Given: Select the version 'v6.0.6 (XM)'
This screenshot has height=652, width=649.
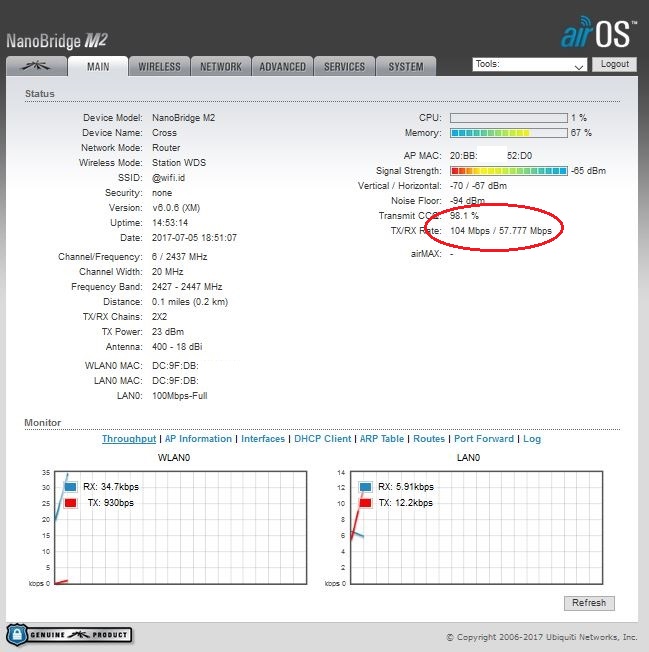Looking at the screenshot, I should pyautogui.click(x=176, y=208).
